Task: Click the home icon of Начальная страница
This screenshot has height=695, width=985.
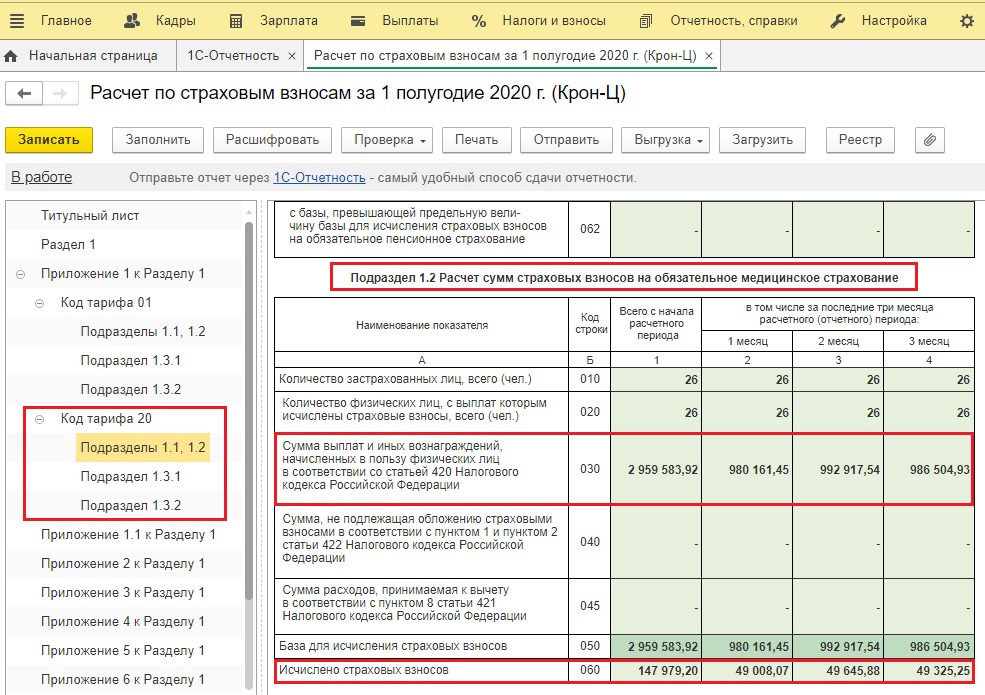Action: [11, 56]
